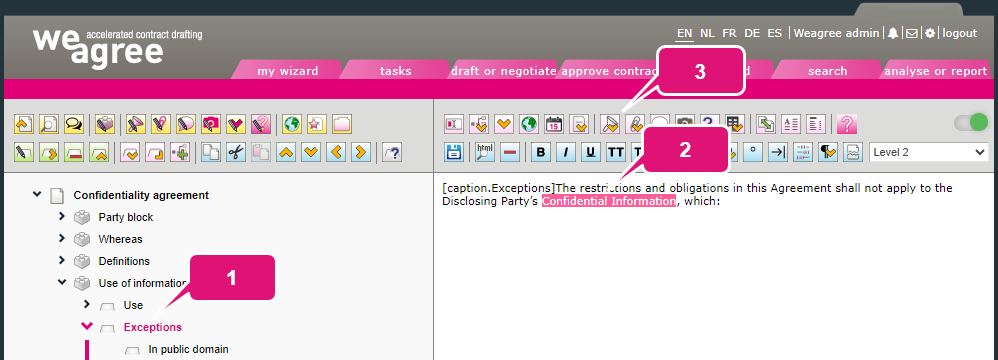Image resolution: width=998 pixels, height=360 pixels.
Task: Open the my wizard tab
Action: [288, 71]
